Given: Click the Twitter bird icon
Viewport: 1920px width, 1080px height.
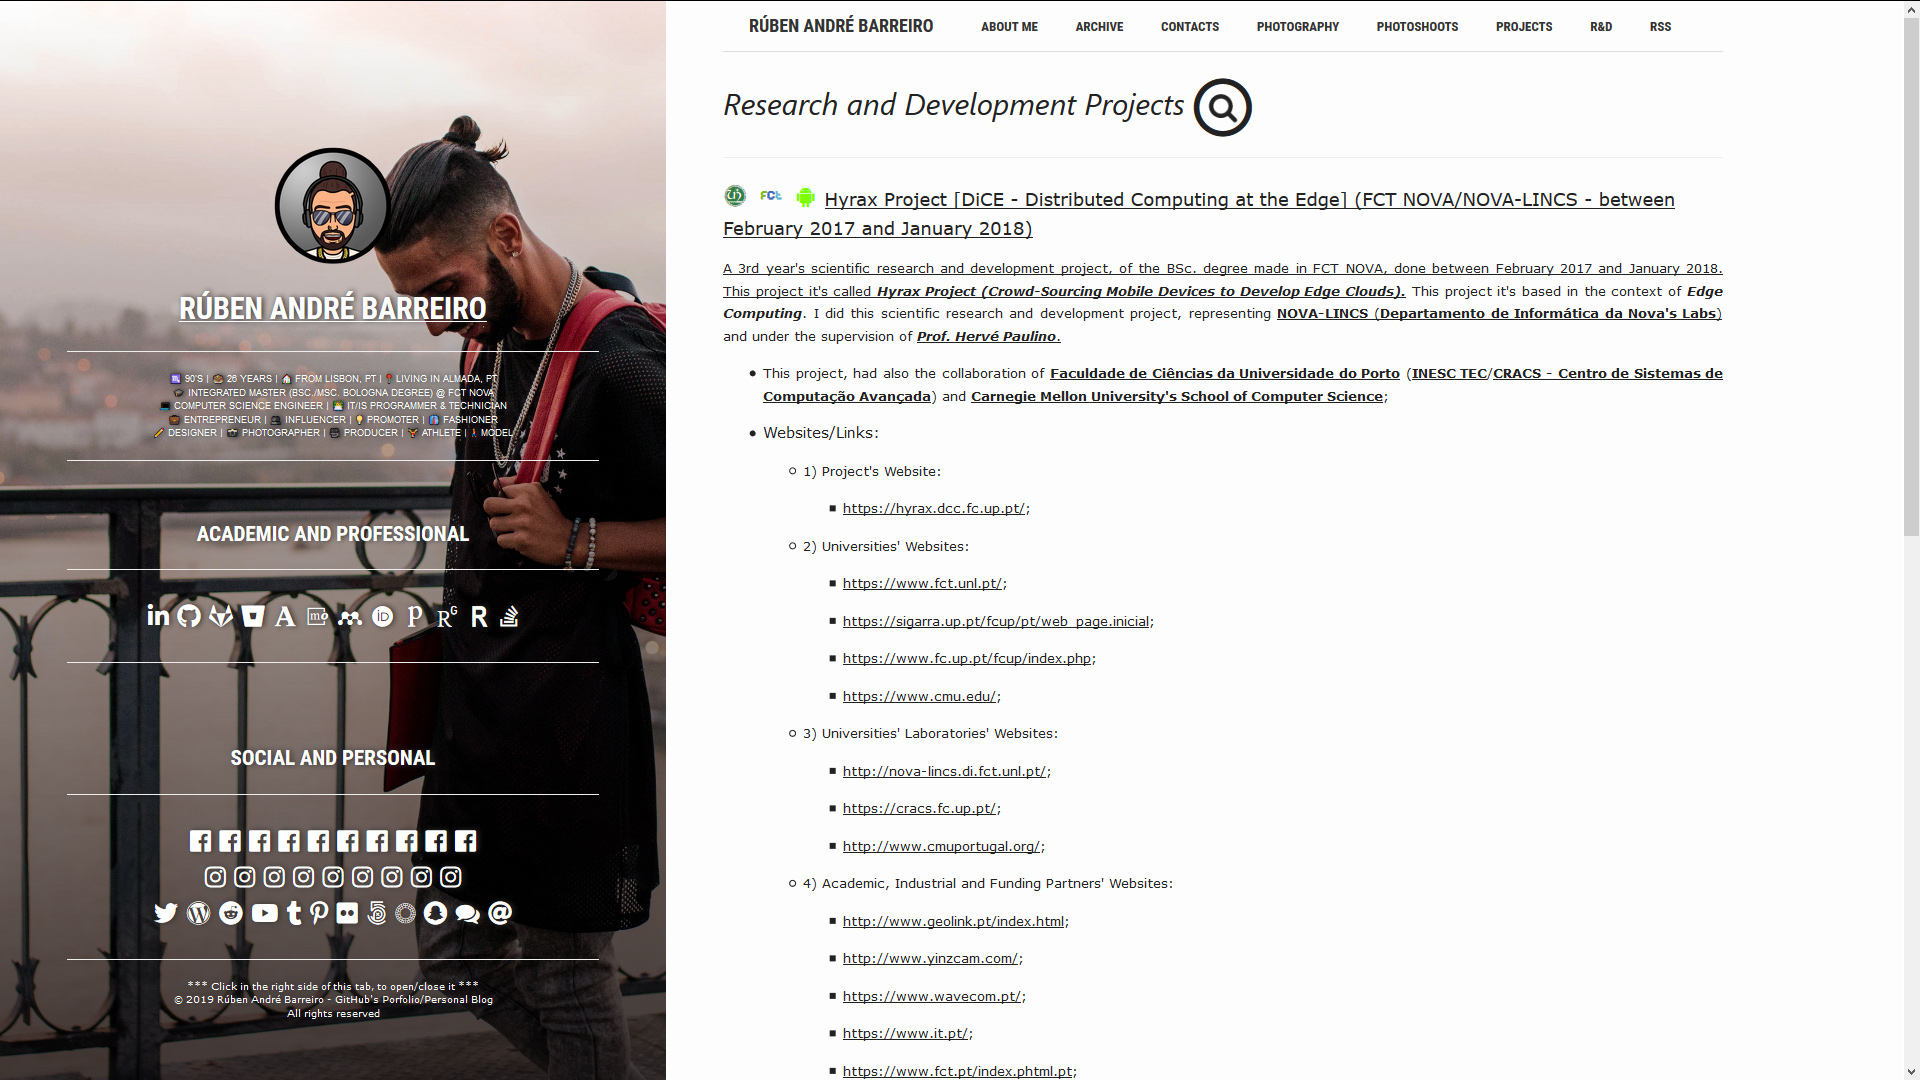Looking at the screenshot, I should tap(166, 913).
